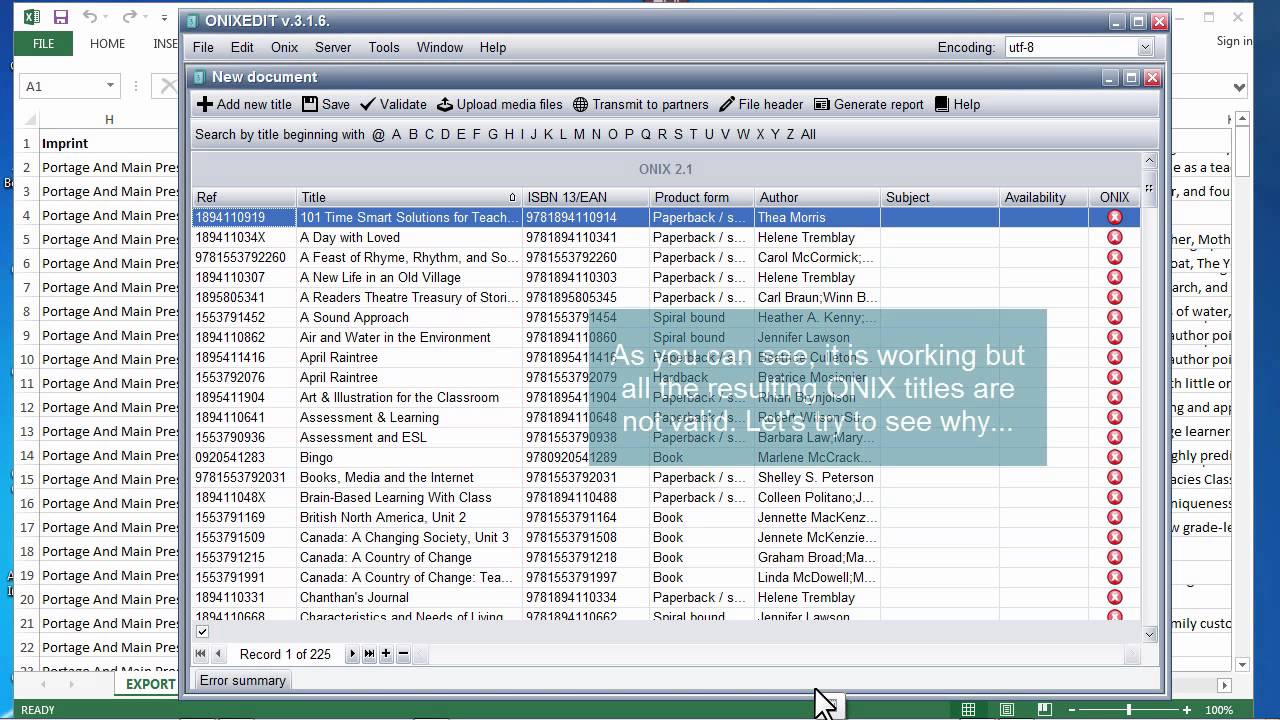
Task: Click Excel save icon in quick access toolbar
Action: pos(60,17)
